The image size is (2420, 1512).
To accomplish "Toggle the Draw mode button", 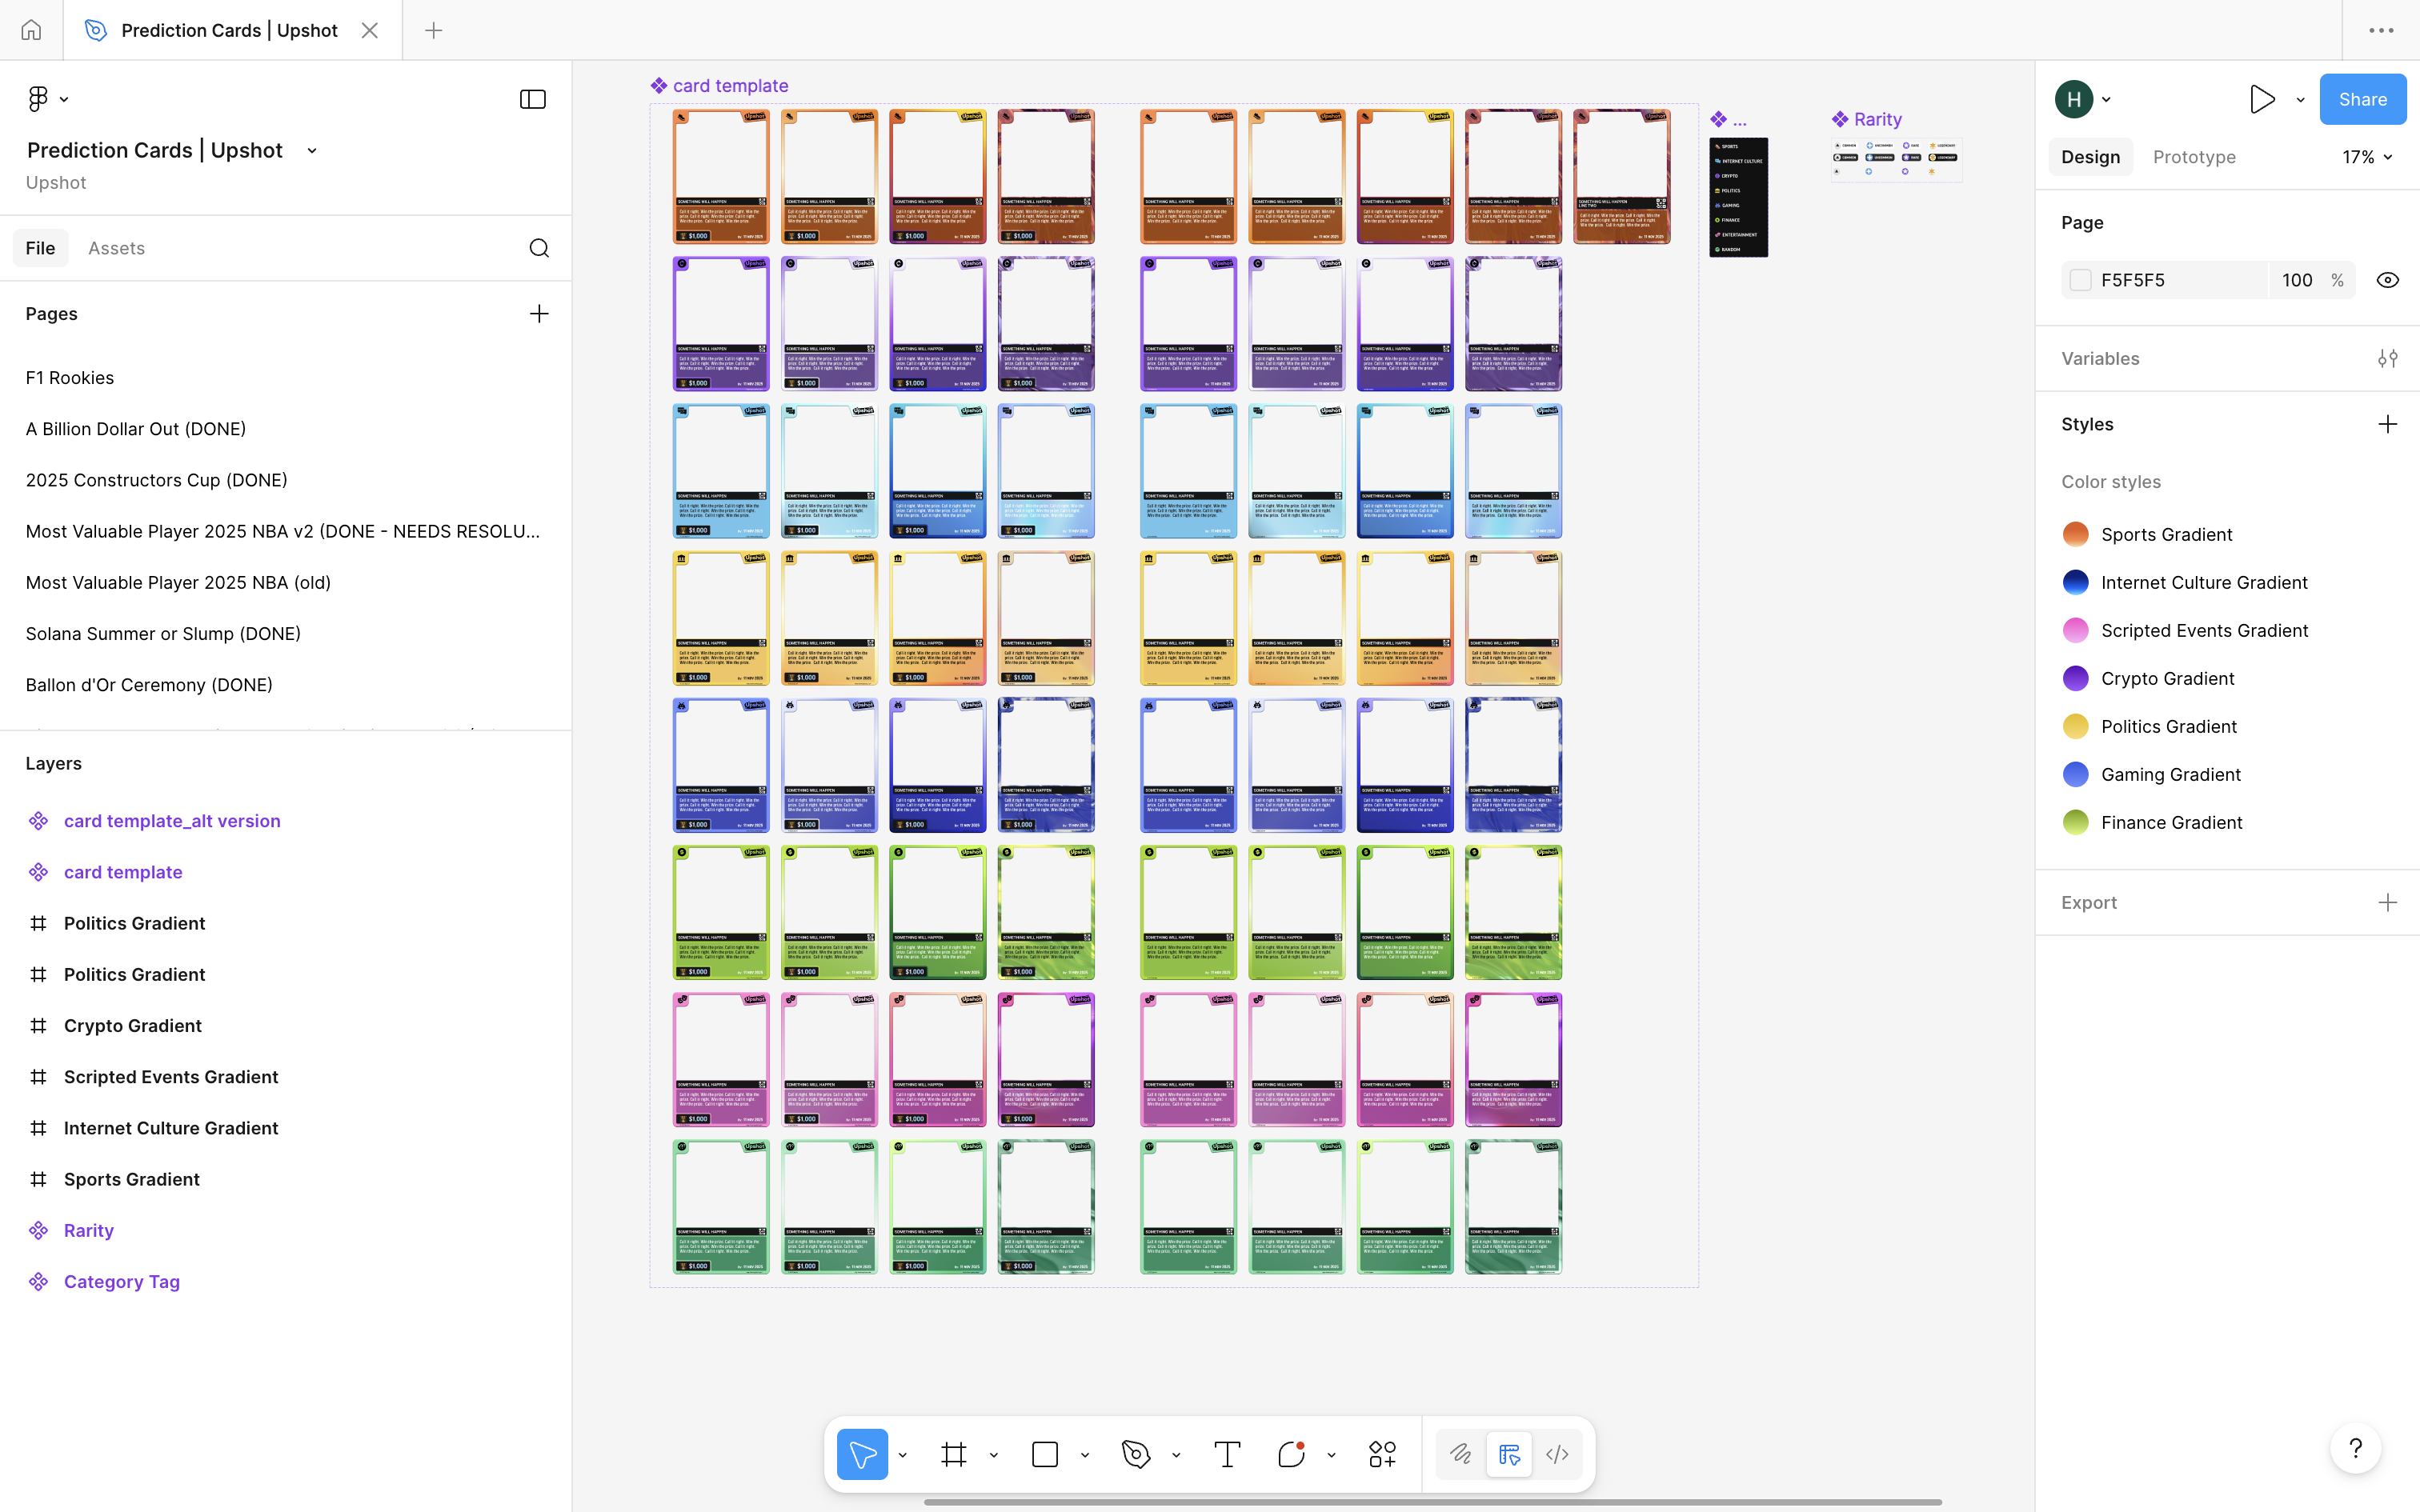I will 1461,1454.
